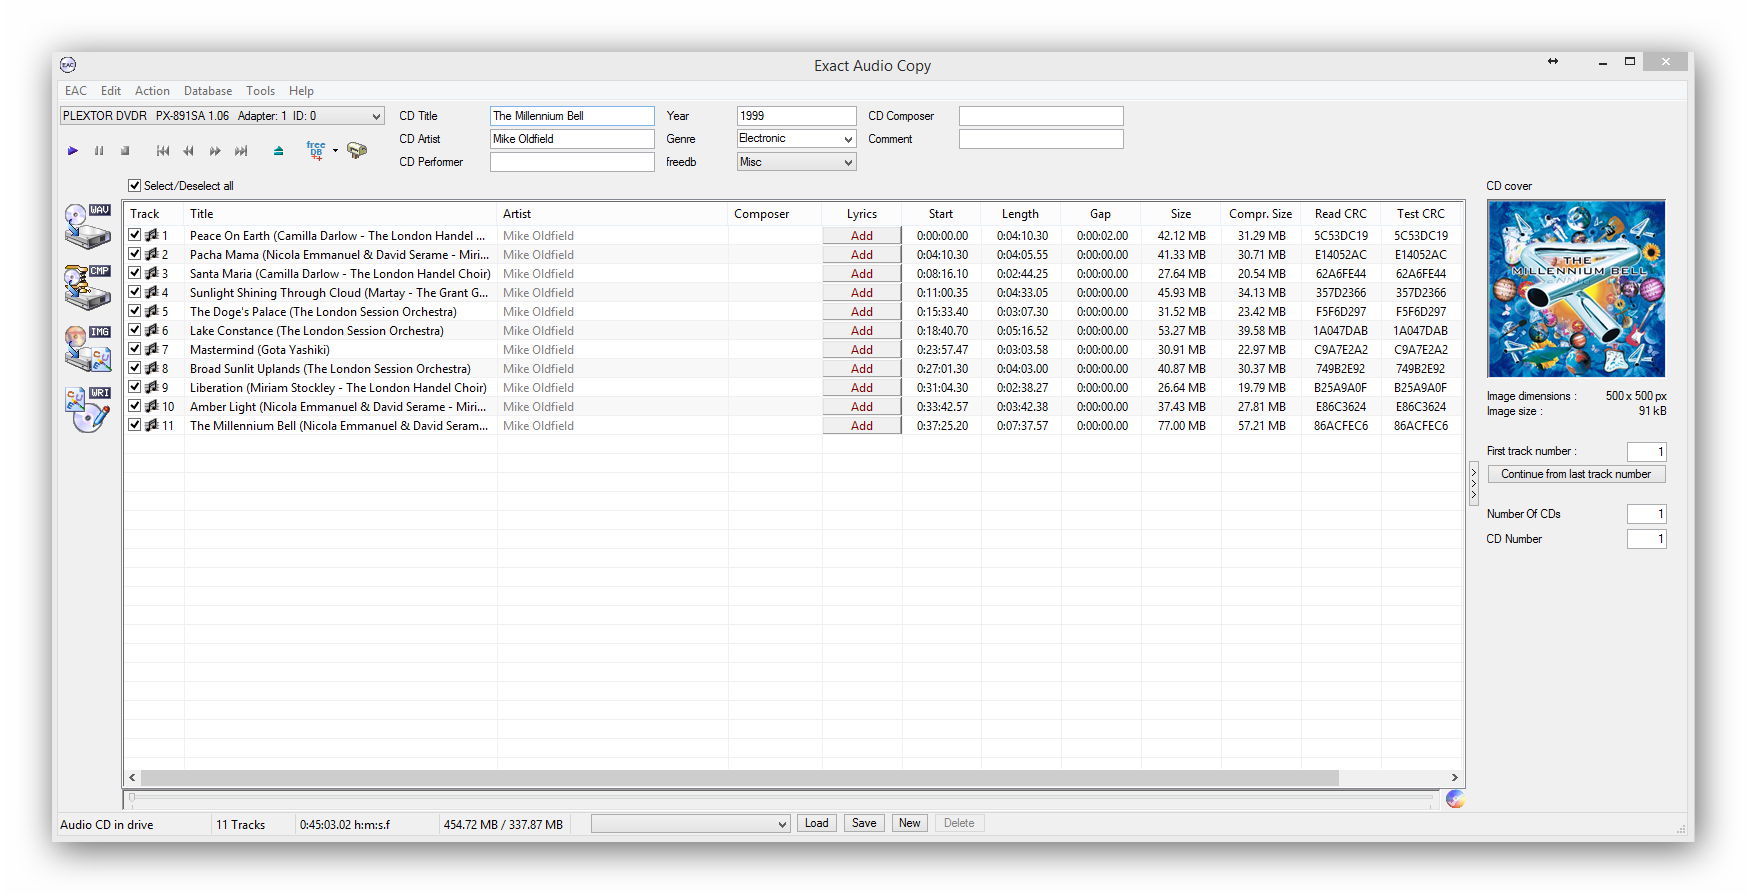Screen dimensions: 1747x894
Task: Click the WAV extract icon in sidebar
Action: tap(87, 226)
